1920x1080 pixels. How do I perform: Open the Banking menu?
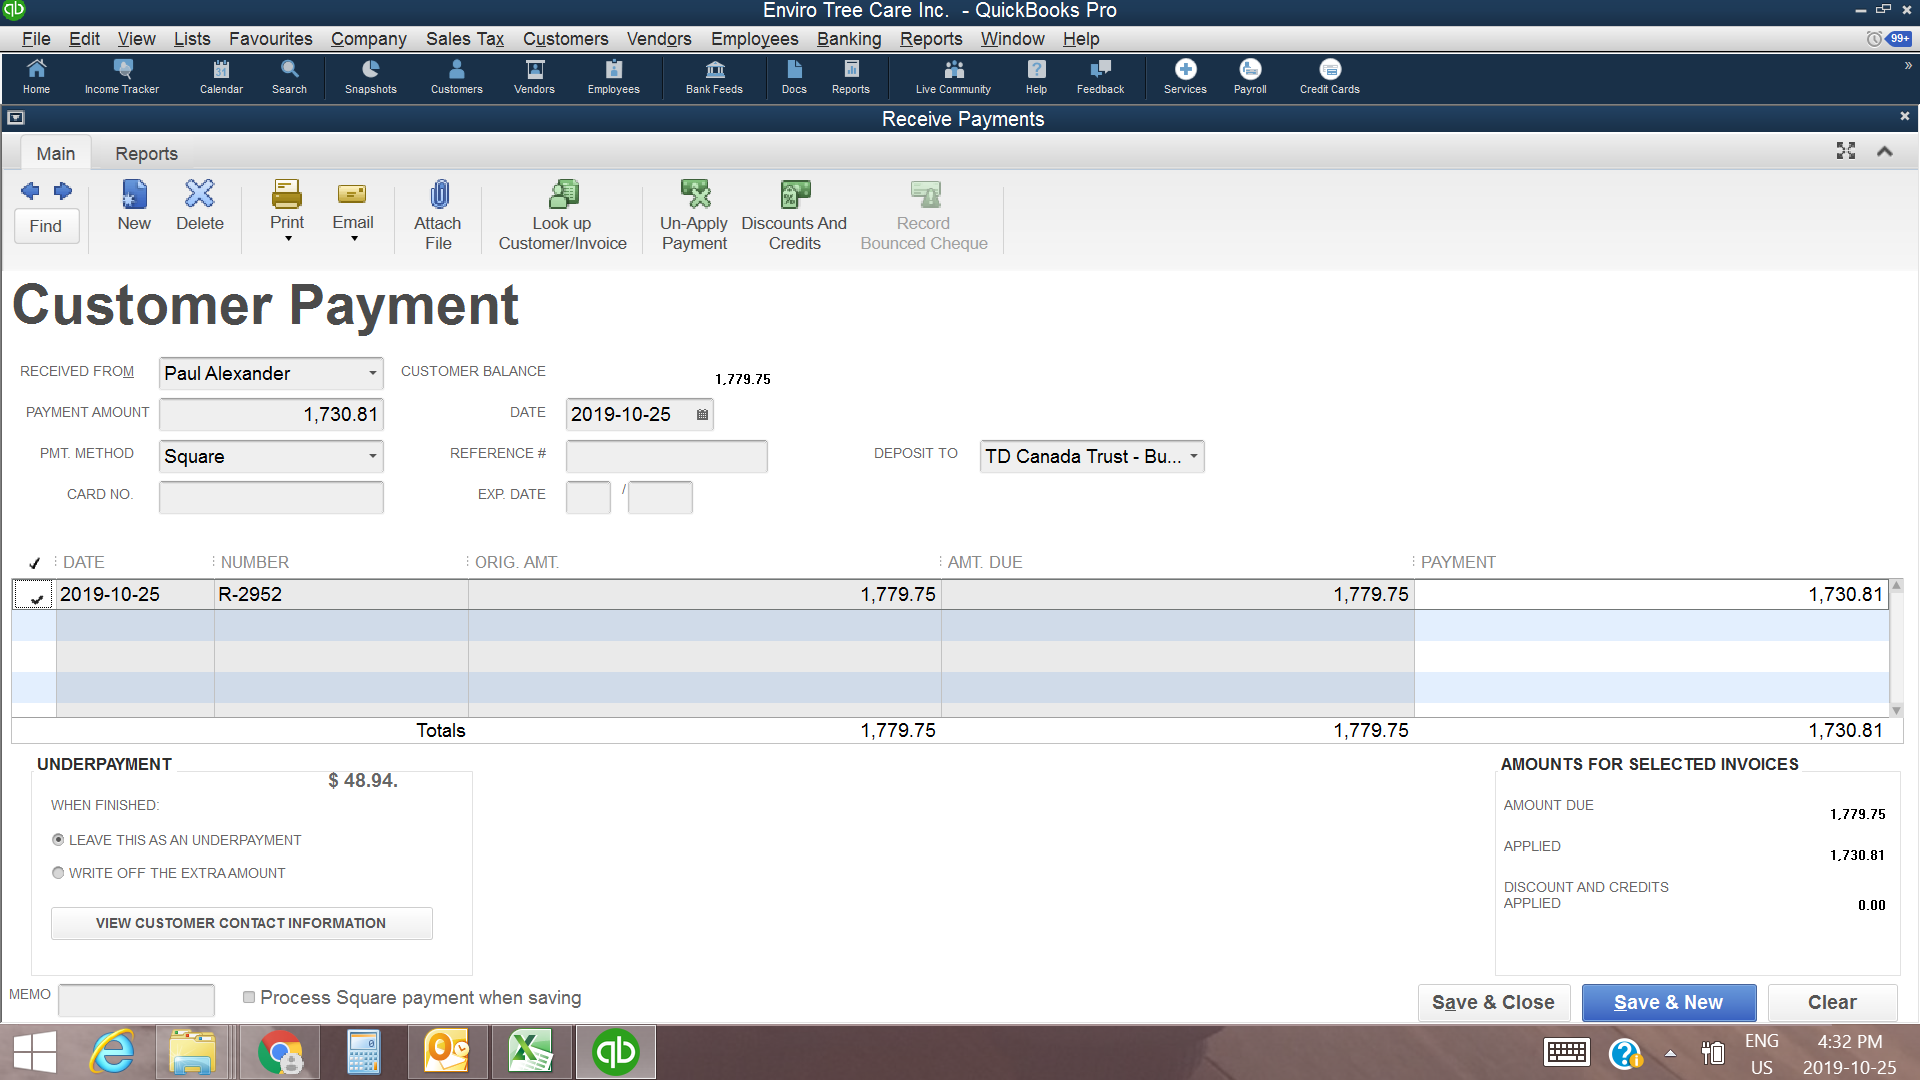[x=848, y=39]
